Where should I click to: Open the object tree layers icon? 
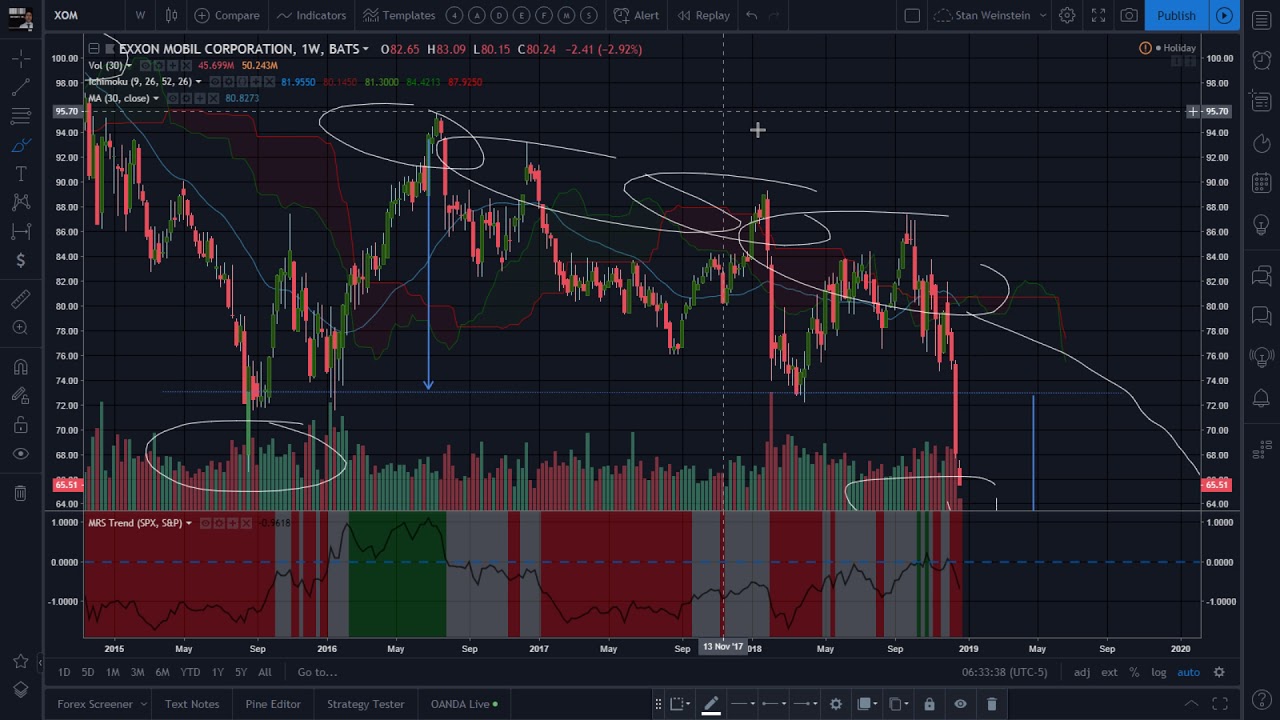coord(20,690)
